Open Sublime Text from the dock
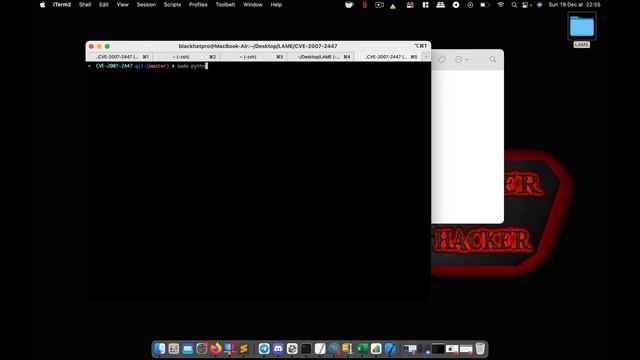 (244, 349)
